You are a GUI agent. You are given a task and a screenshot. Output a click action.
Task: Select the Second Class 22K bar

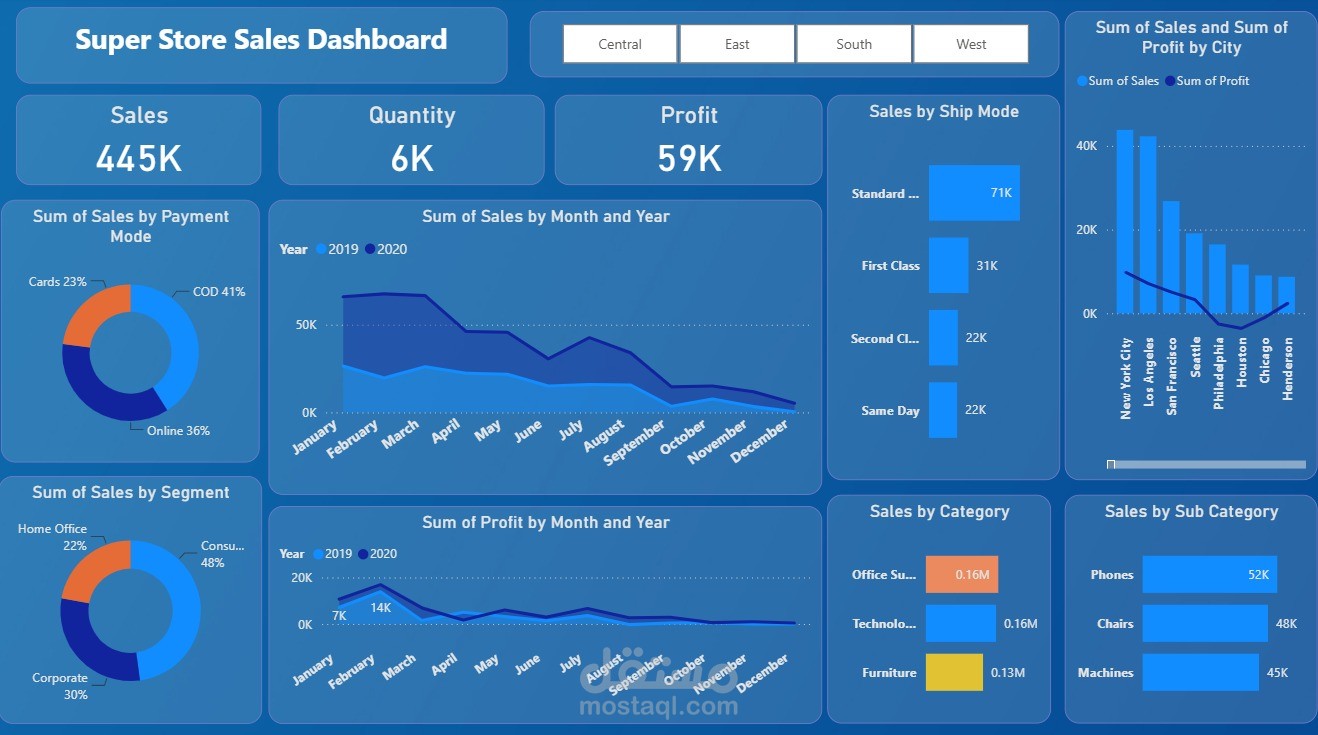943,338
